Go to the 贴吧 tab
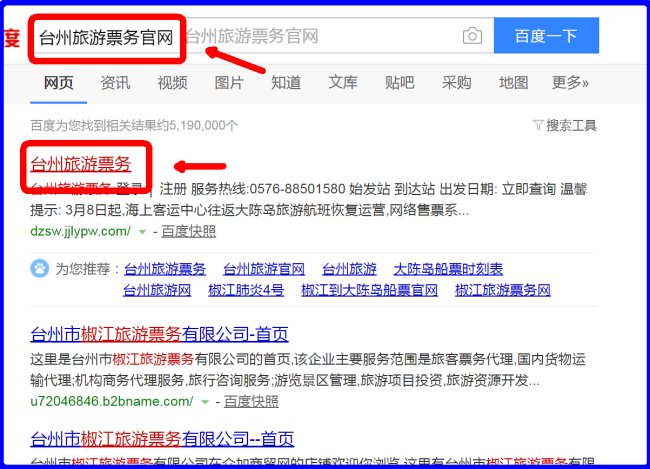This screenshot has height=469, width=650. tap(400, 83)
